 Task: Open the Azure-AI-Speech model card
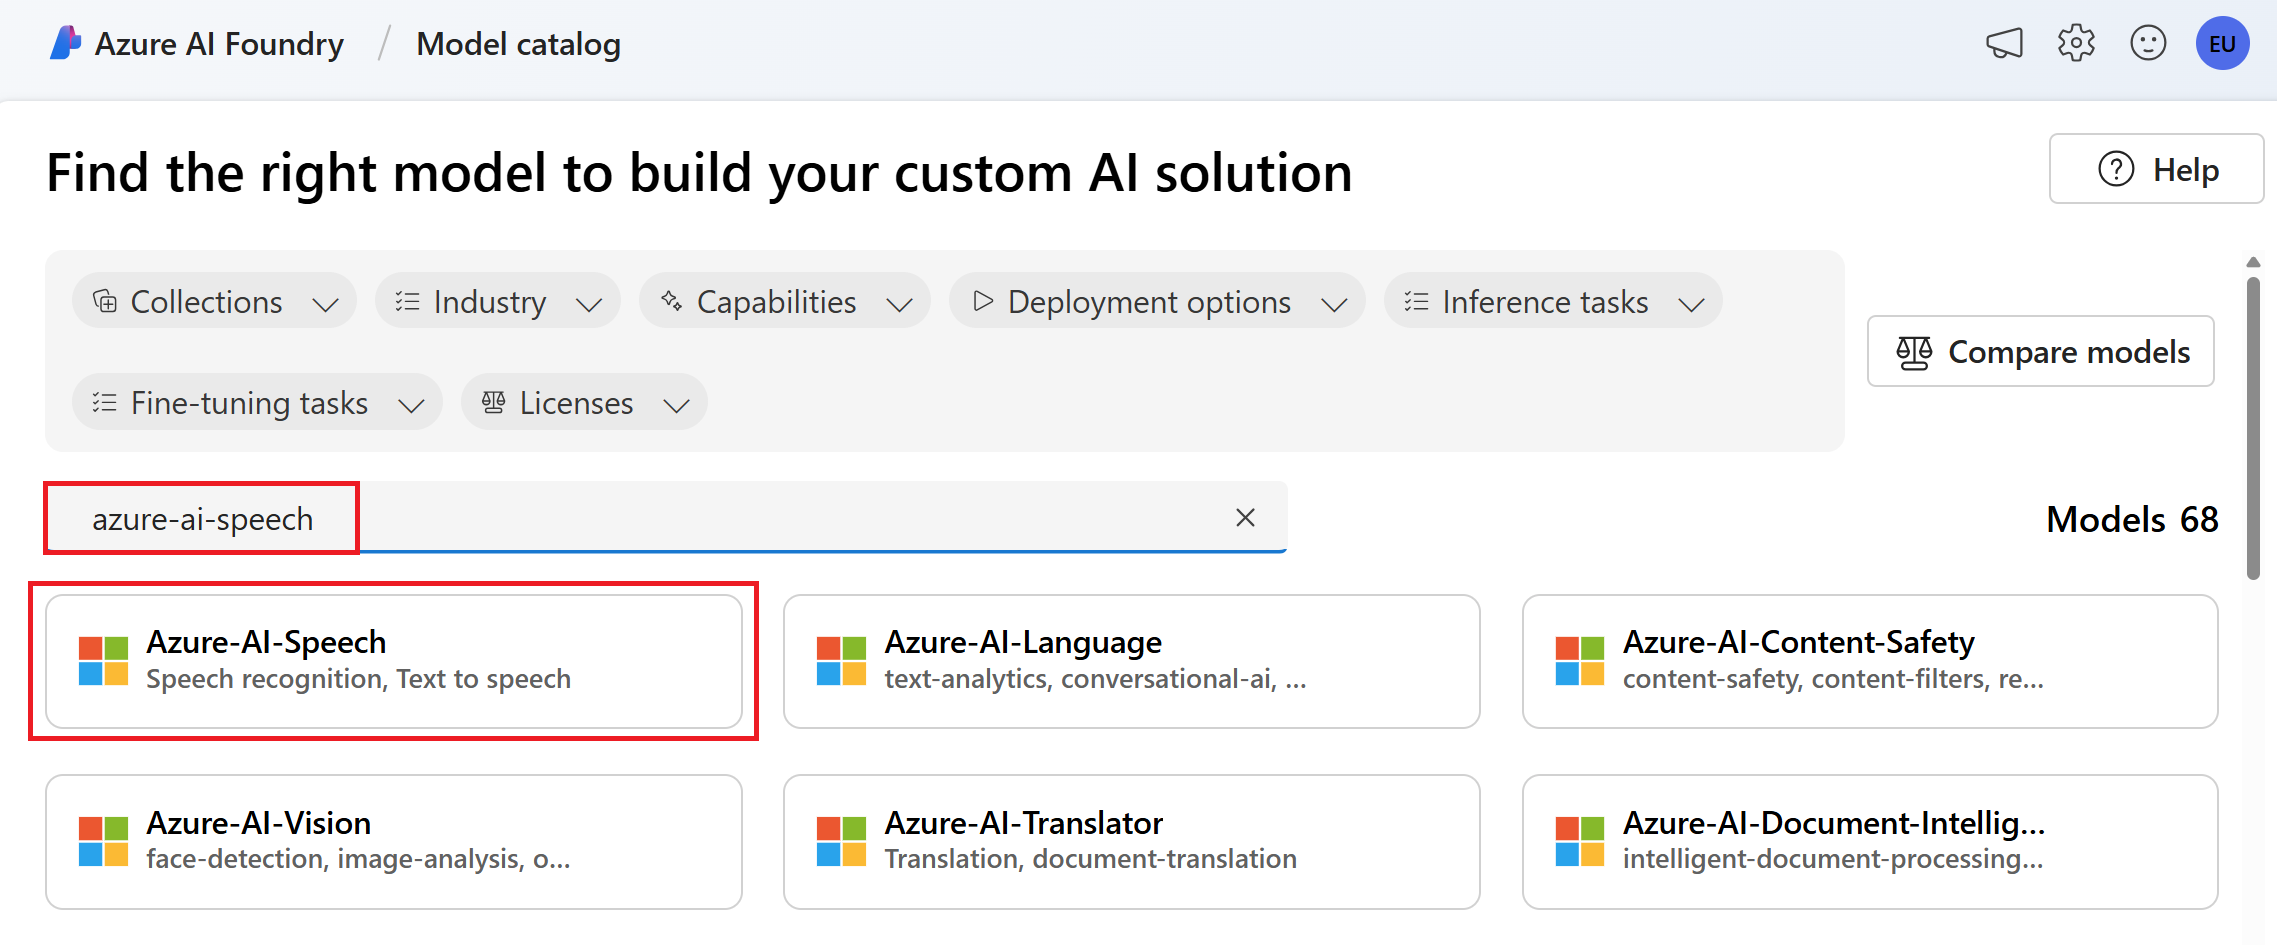(x=393, y=661)
